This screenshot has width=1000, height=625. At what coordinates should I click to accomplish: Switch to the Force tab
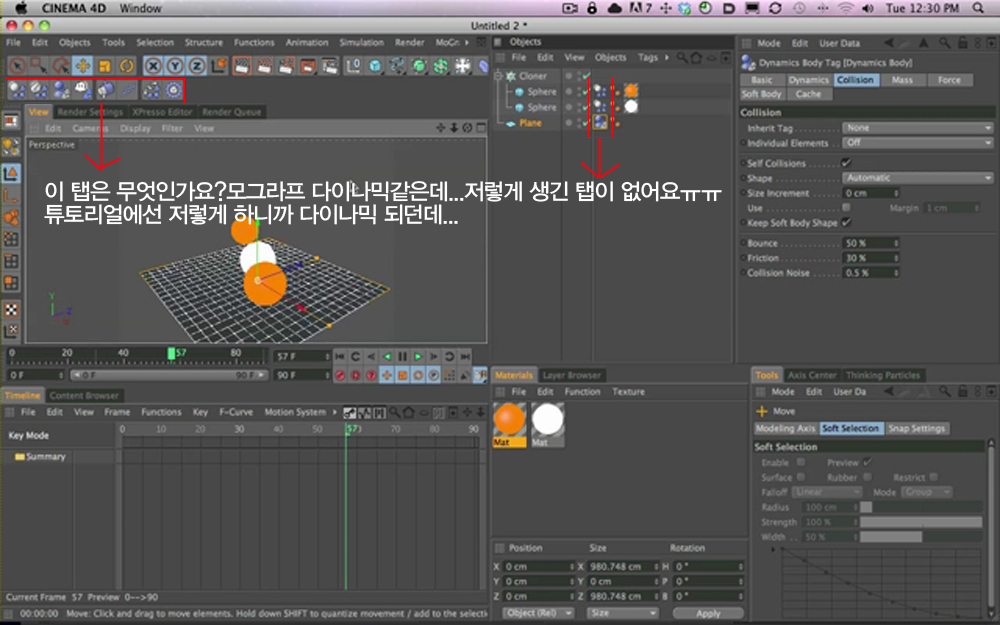949,80
